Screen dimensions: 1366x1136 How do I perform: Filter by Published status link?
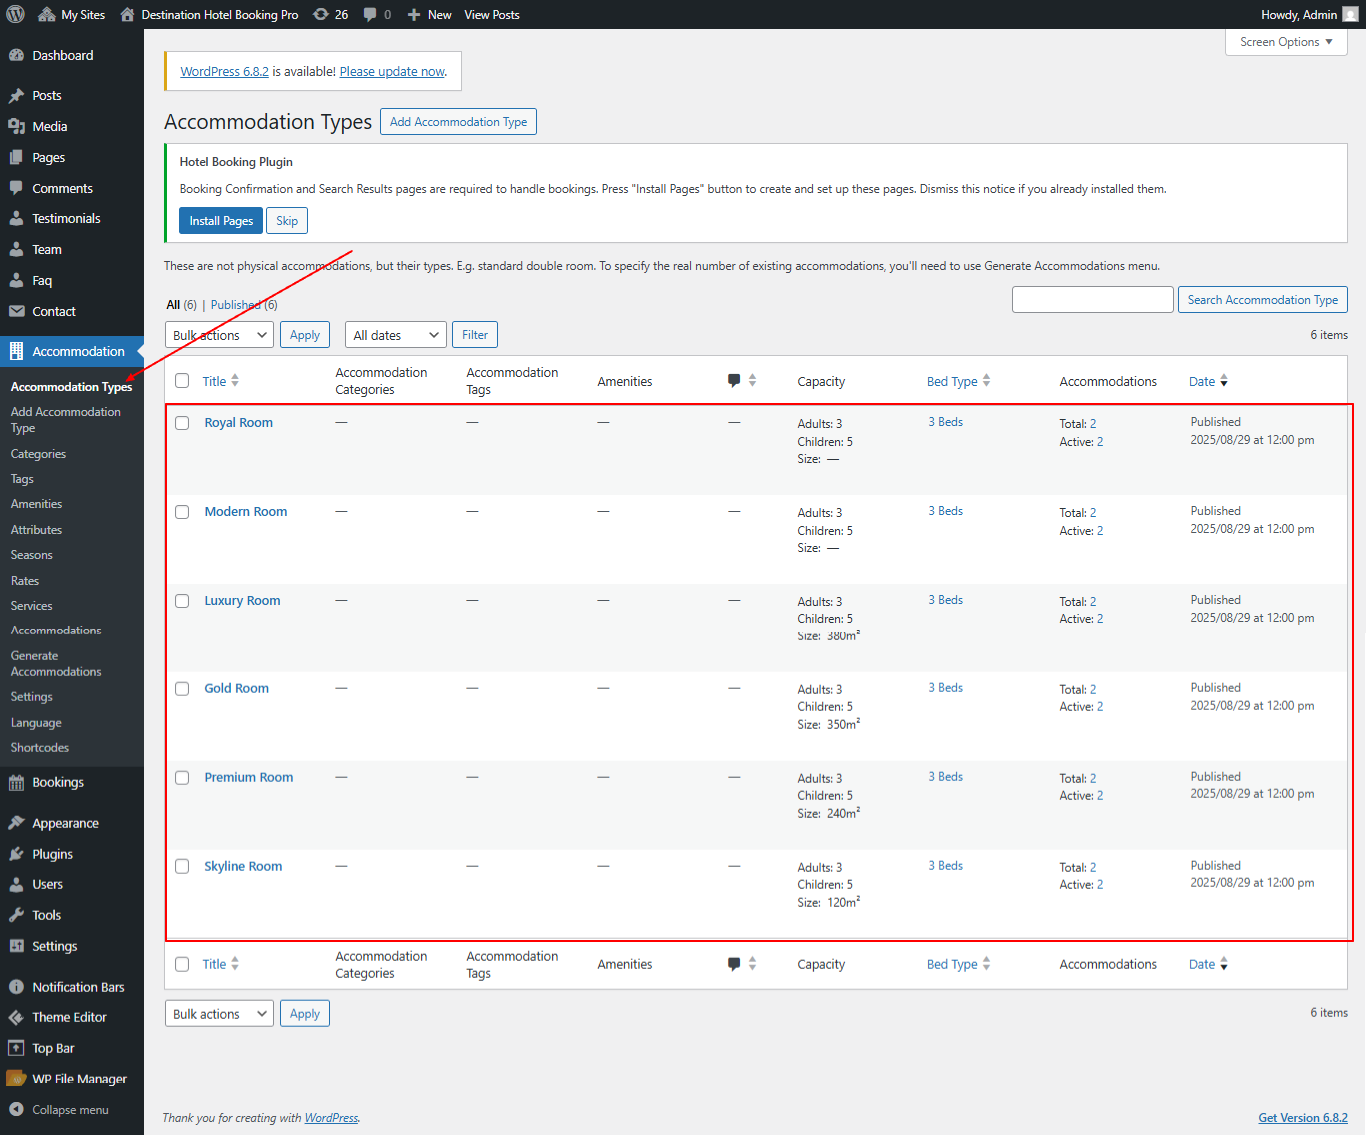236,305
